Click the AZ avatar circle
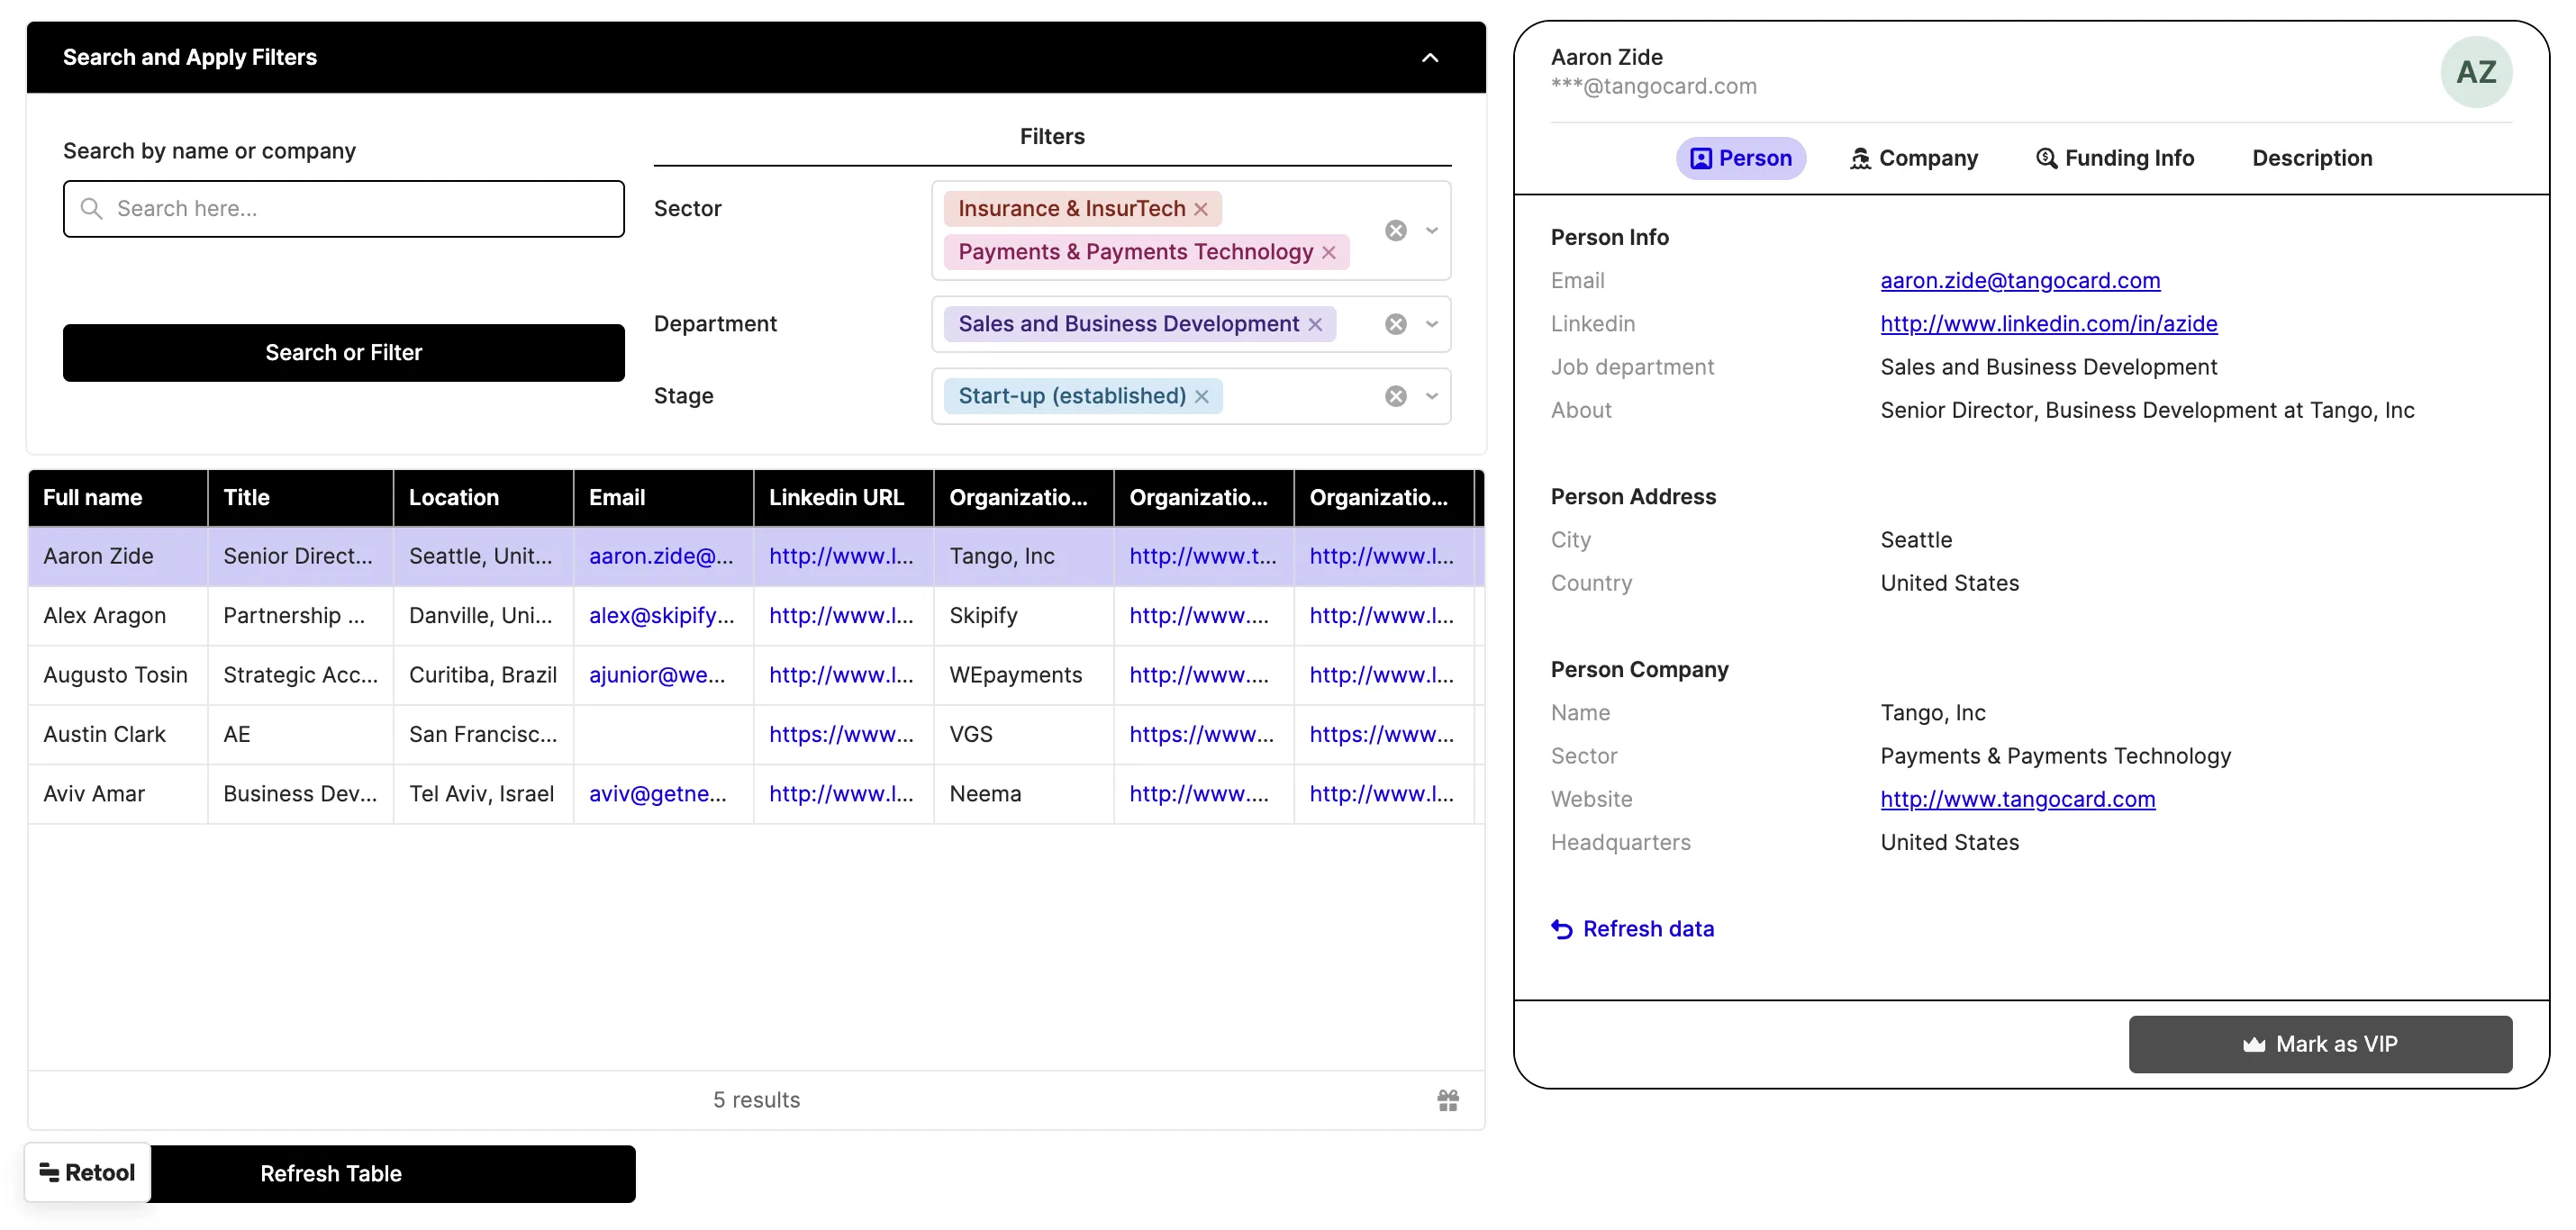 coord(2475,72)
